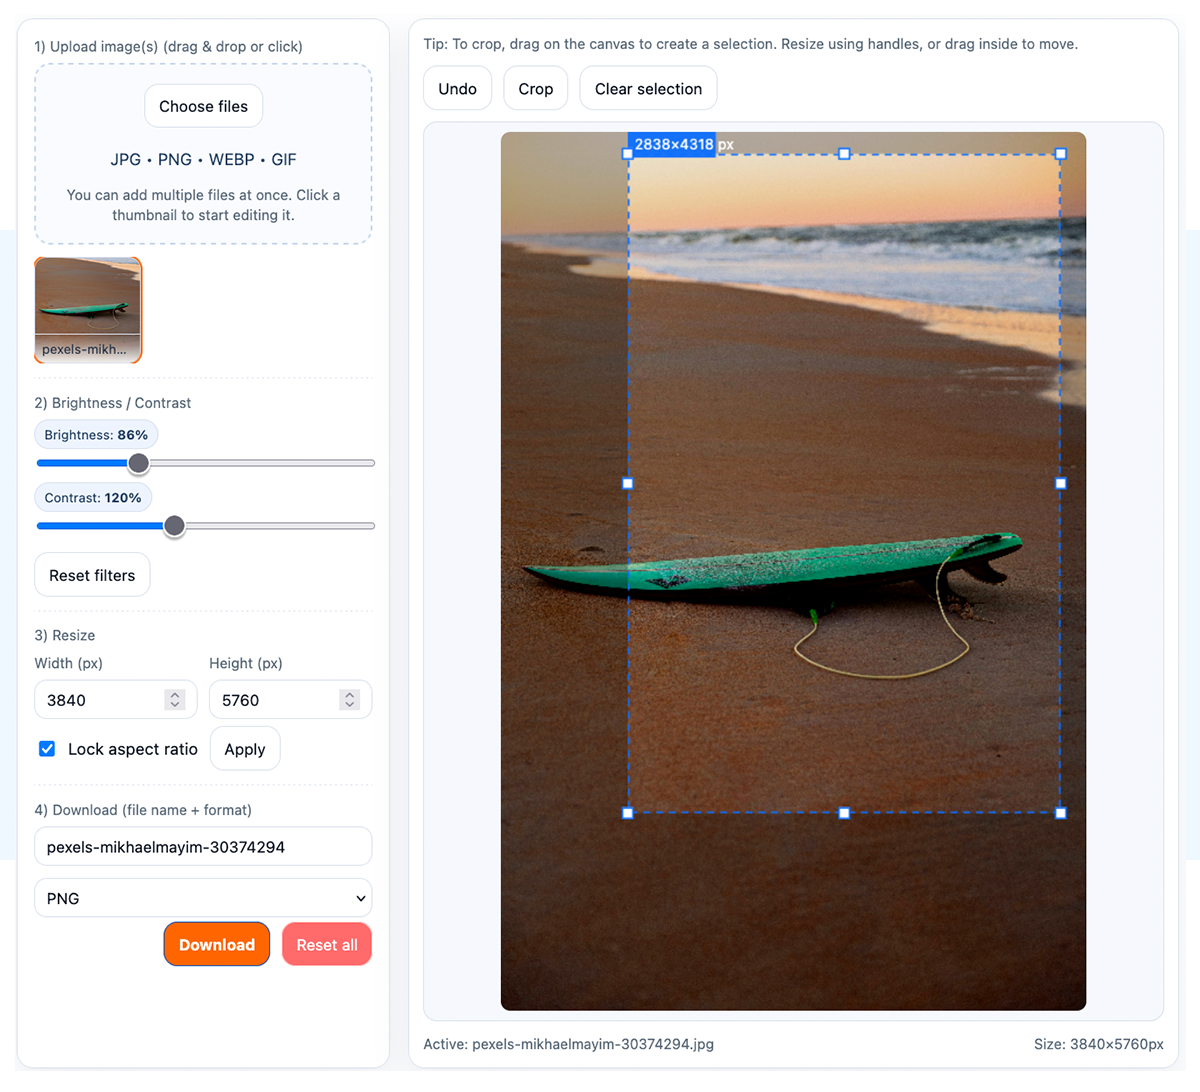Click the Width stepper up arrow
Image resolution: width=1200 pixels, height=1092 pixels.
point(175,694)
